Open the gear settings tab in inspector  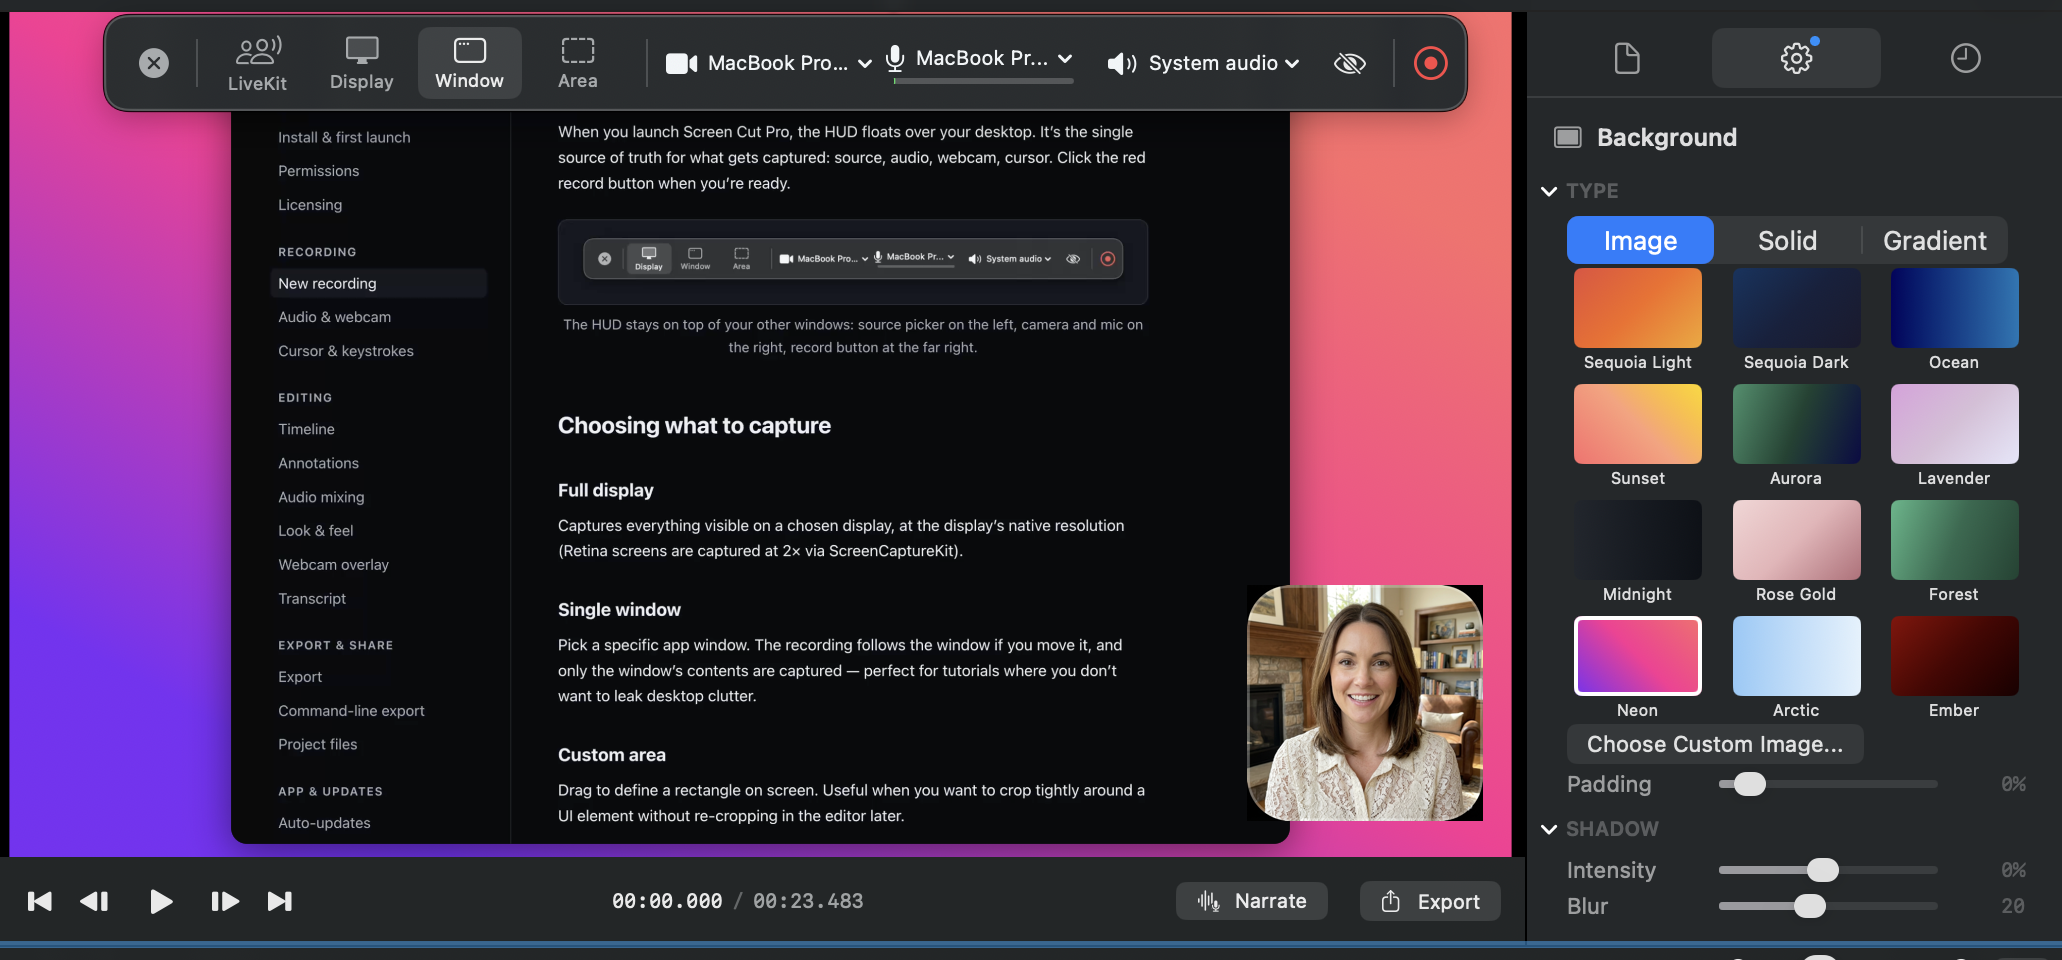[1796, 58]
